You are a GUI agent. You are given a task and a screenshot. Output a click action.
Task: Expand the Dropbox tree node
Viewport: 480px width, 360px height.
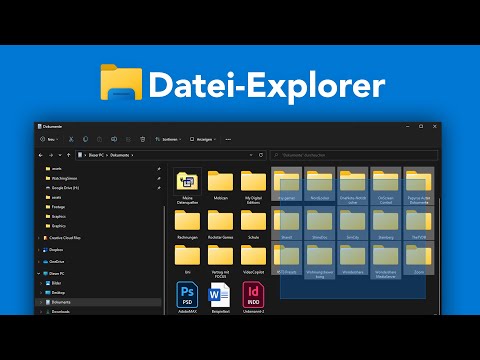[39, 250]
